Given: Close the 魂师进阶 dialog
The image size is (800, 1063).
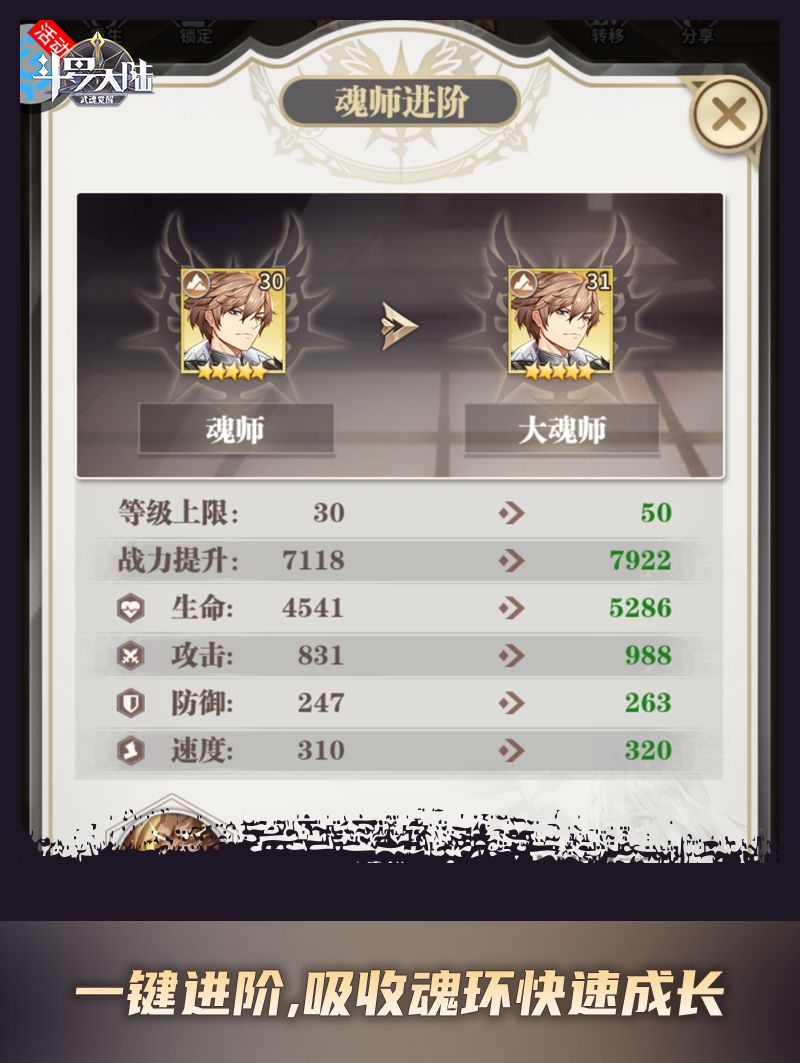Looking at the screenshot, I should pyautogui.click(x=728, y=113).
